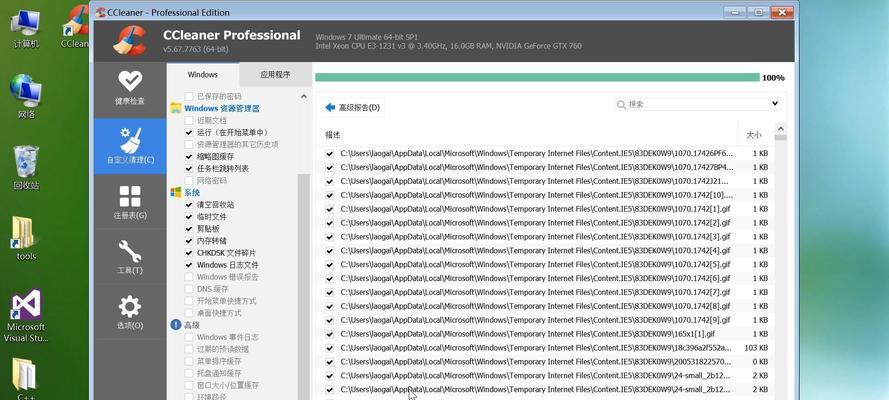This screenshot has height=400, width=889.
Task: Select the 回收站 desktop icon
Action: [x=26, y=168]
